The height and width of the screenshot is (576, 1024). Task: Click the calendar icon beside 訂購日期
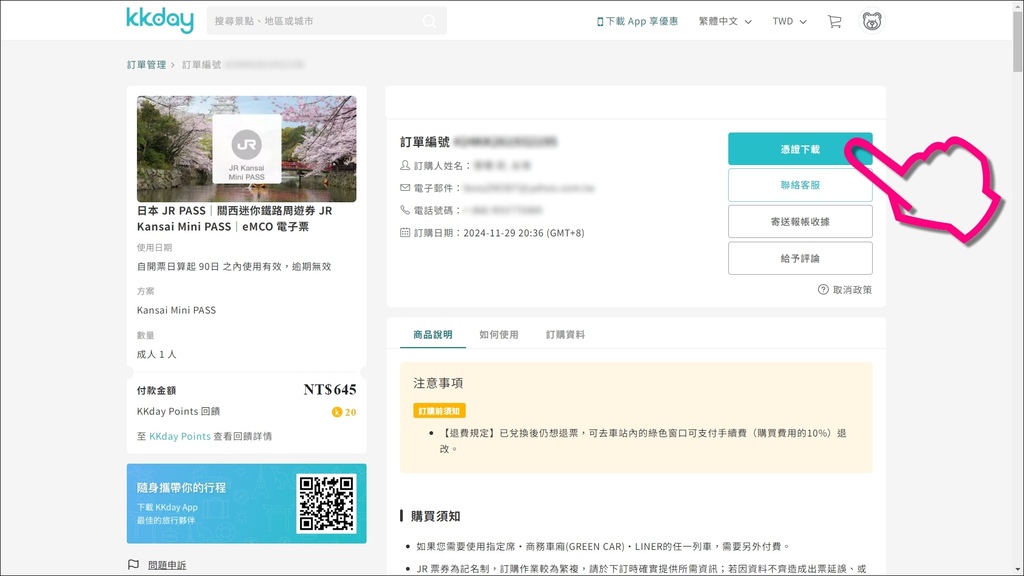(x=405, y=232)
